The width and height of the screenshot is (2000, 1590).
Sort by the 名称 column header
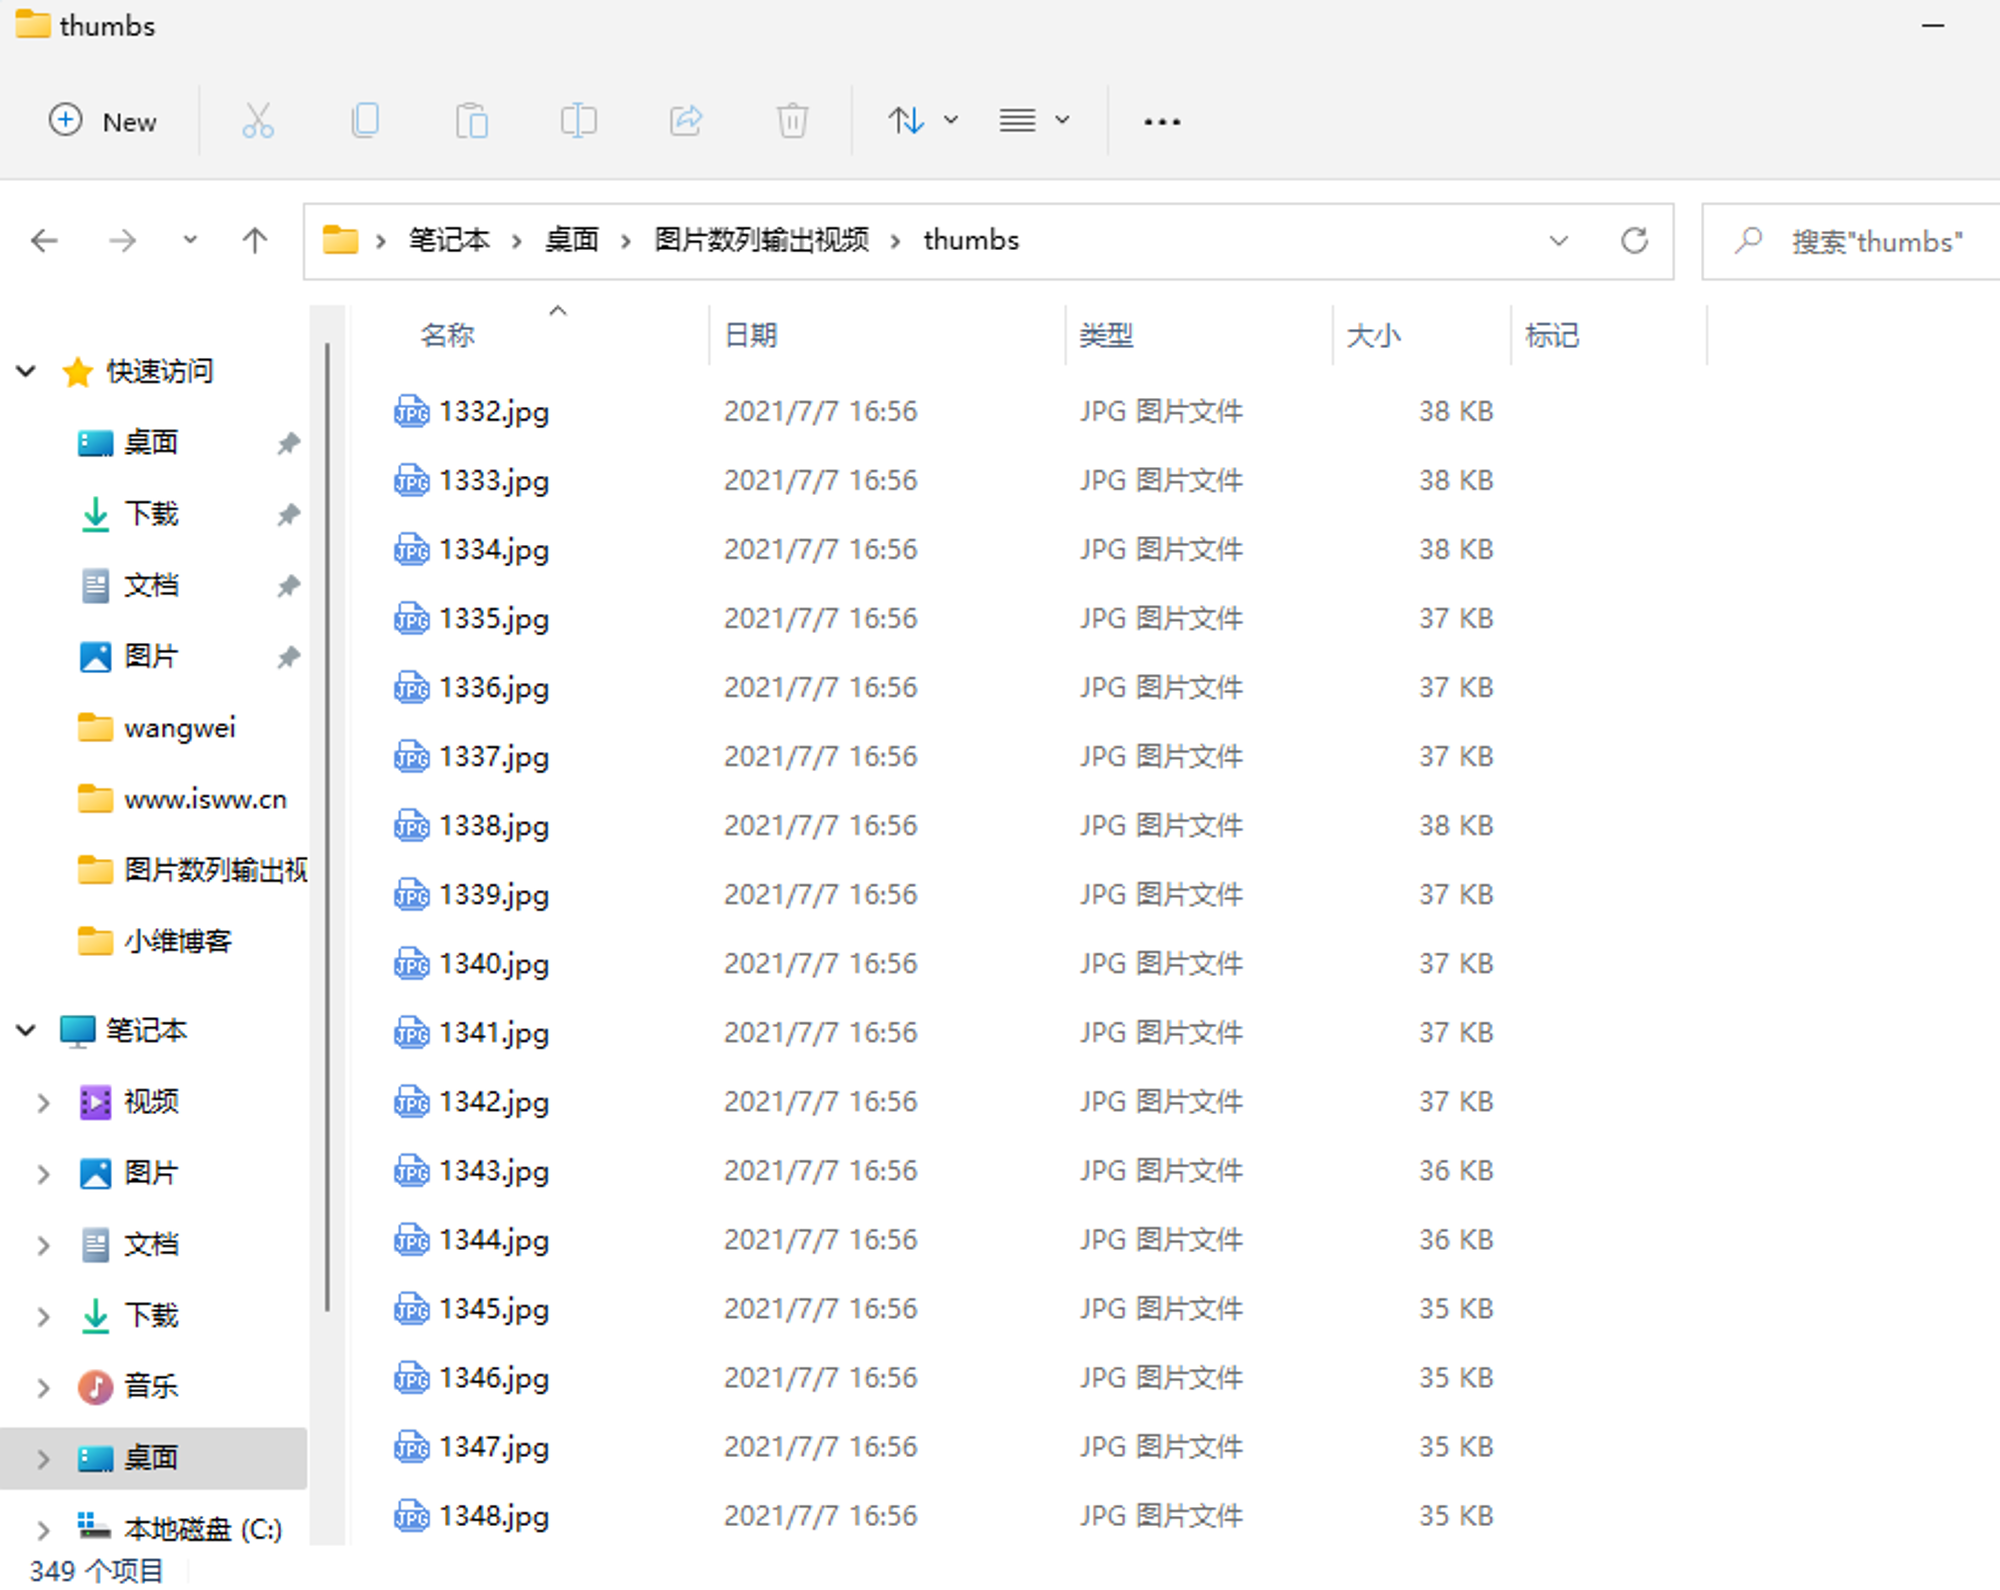tap(447, 335)
